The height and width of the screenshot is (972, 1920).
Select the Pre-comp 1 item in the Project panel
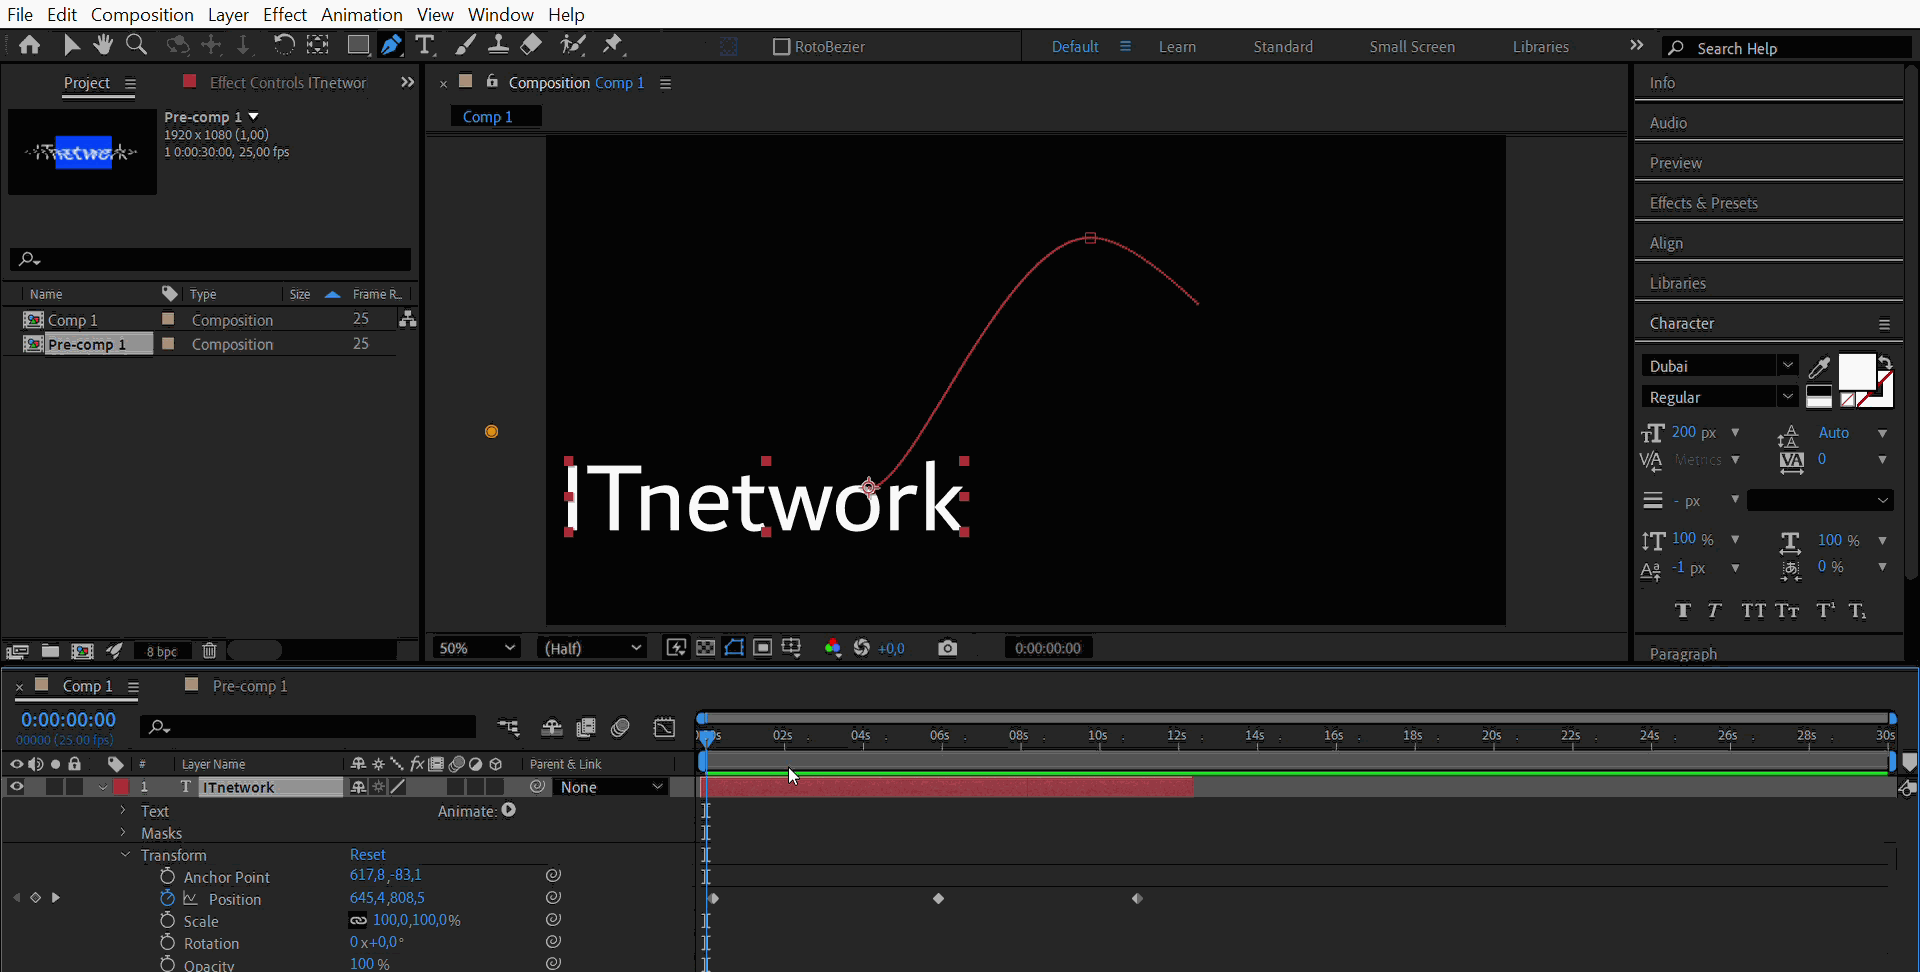pos(88,343)
